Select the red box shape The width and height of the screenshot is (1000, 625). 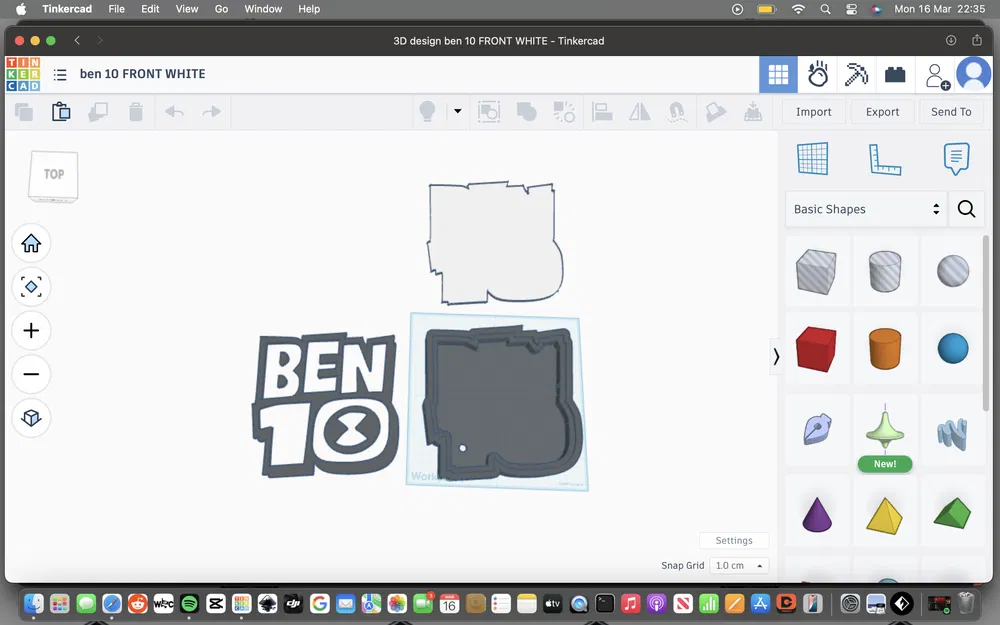click(817, 348)
